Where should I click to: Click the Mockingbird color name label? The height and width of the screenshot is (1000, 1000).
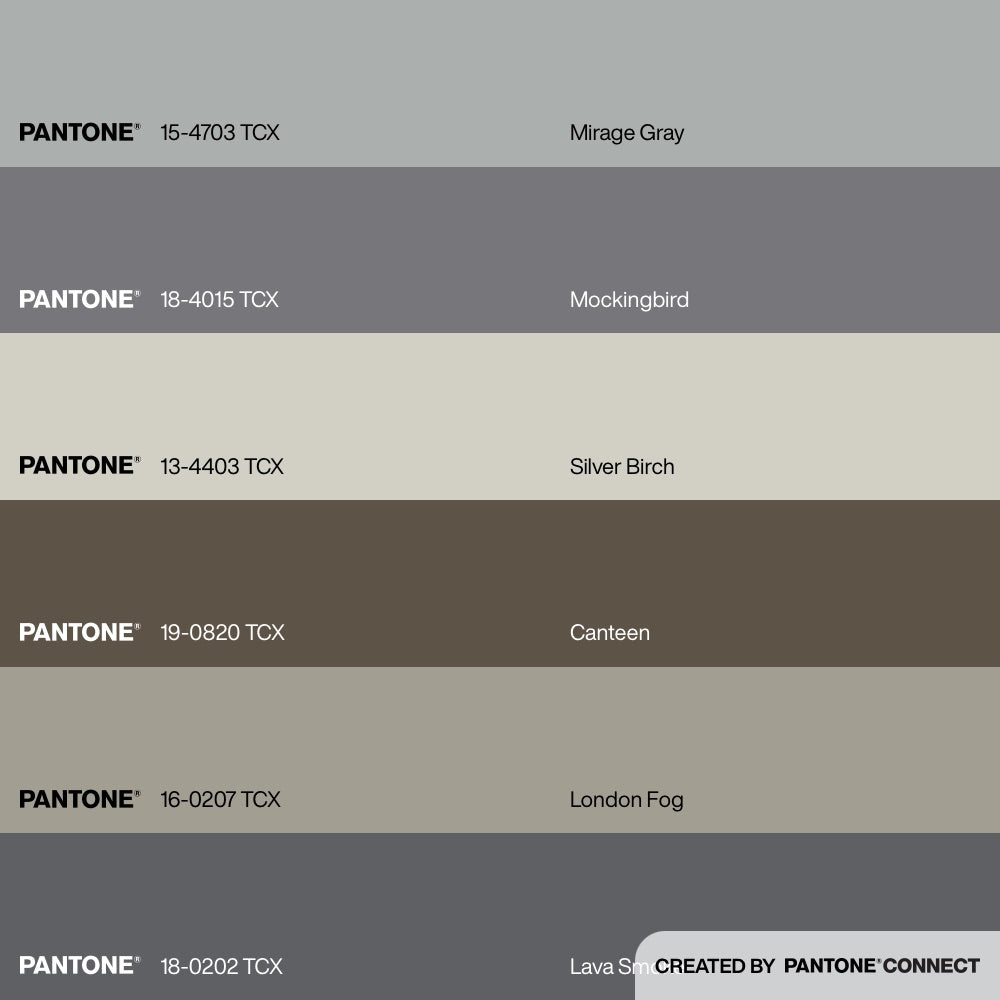pos(629,299)
